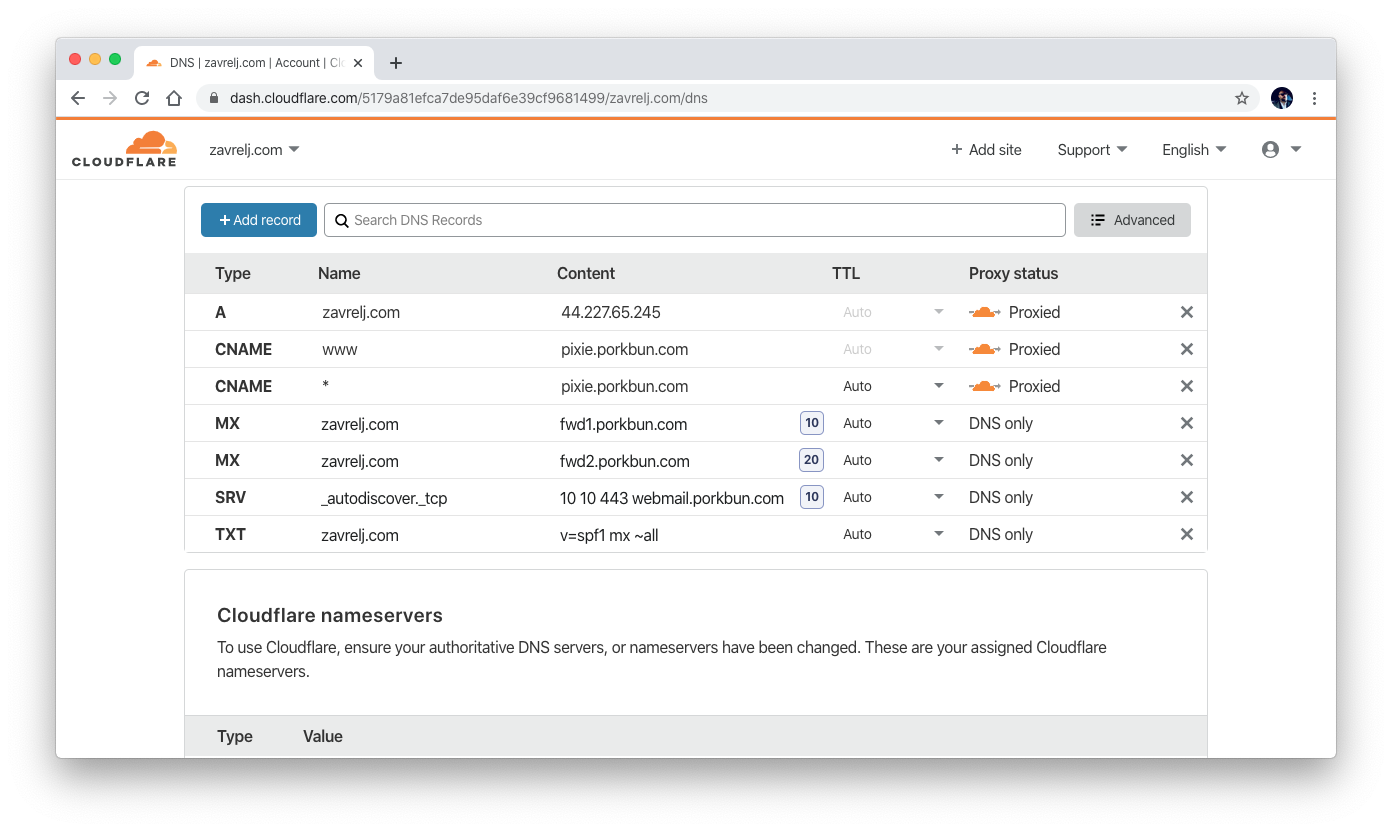Click the Name column header

[339, 273]
